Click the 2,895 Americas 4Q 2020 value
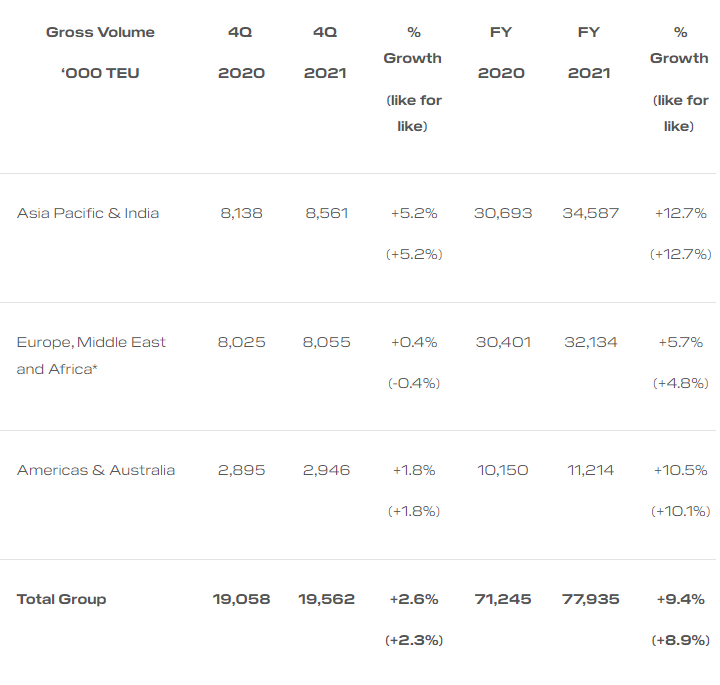 [x=242, y=470]
